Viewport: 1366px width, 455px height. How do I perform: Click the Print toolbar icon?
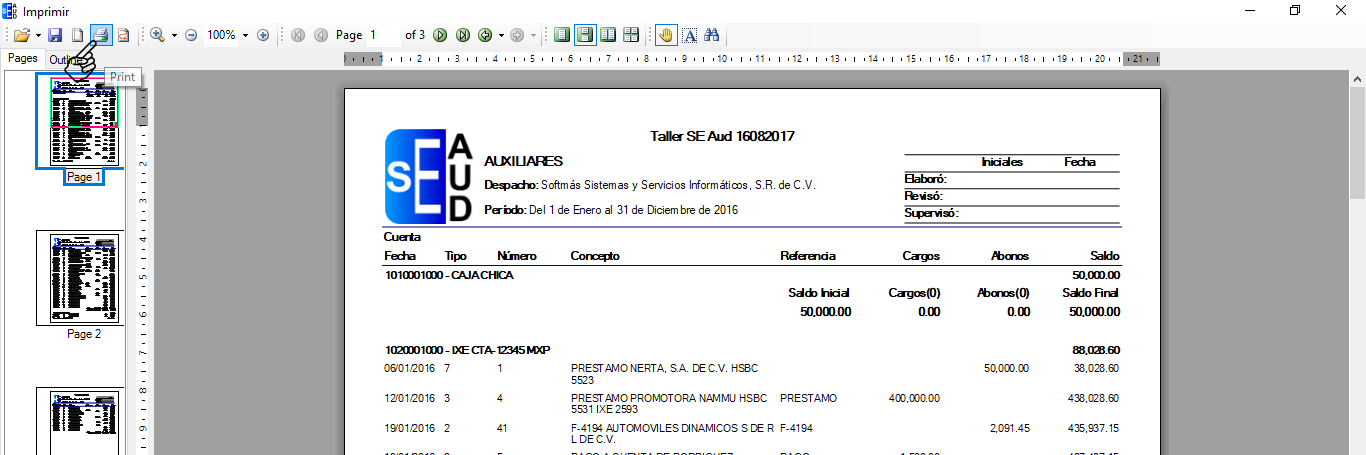click(x=101, y=35)
